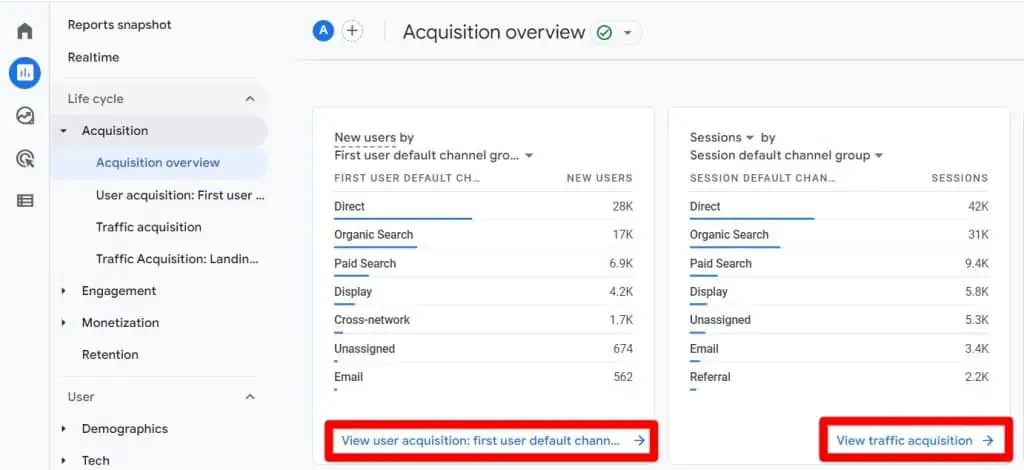
Task: Open the dropdown arrow beside Acquisition overview title
Action: 628,33
